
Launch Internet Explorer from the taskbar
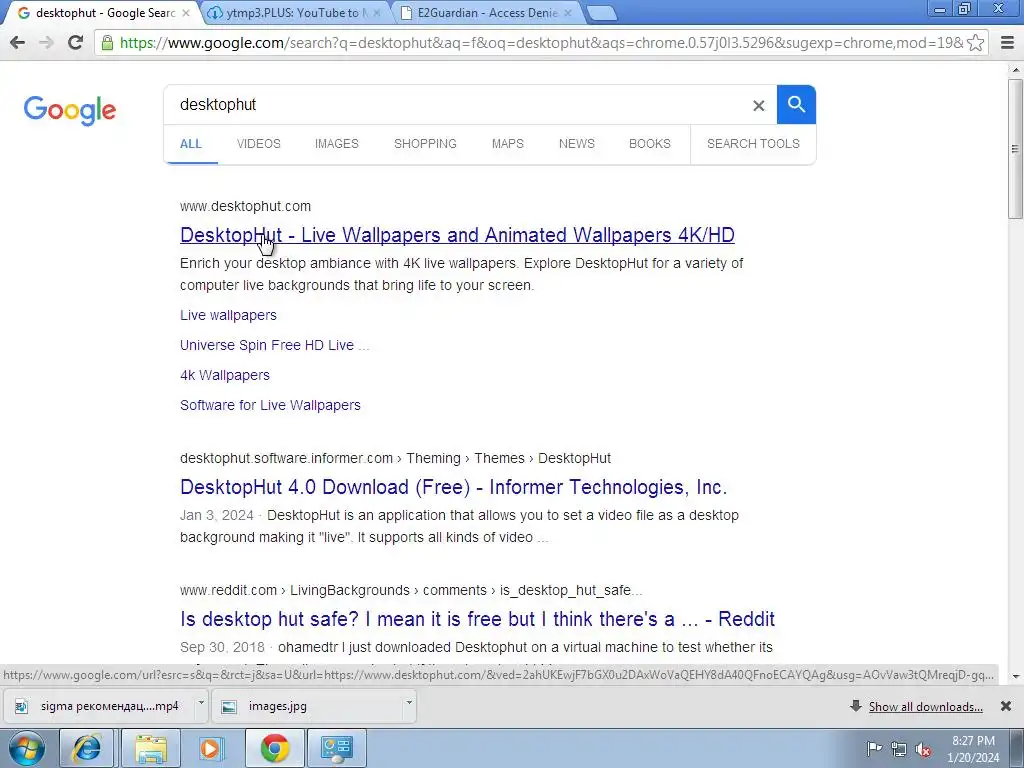(86, 748)
